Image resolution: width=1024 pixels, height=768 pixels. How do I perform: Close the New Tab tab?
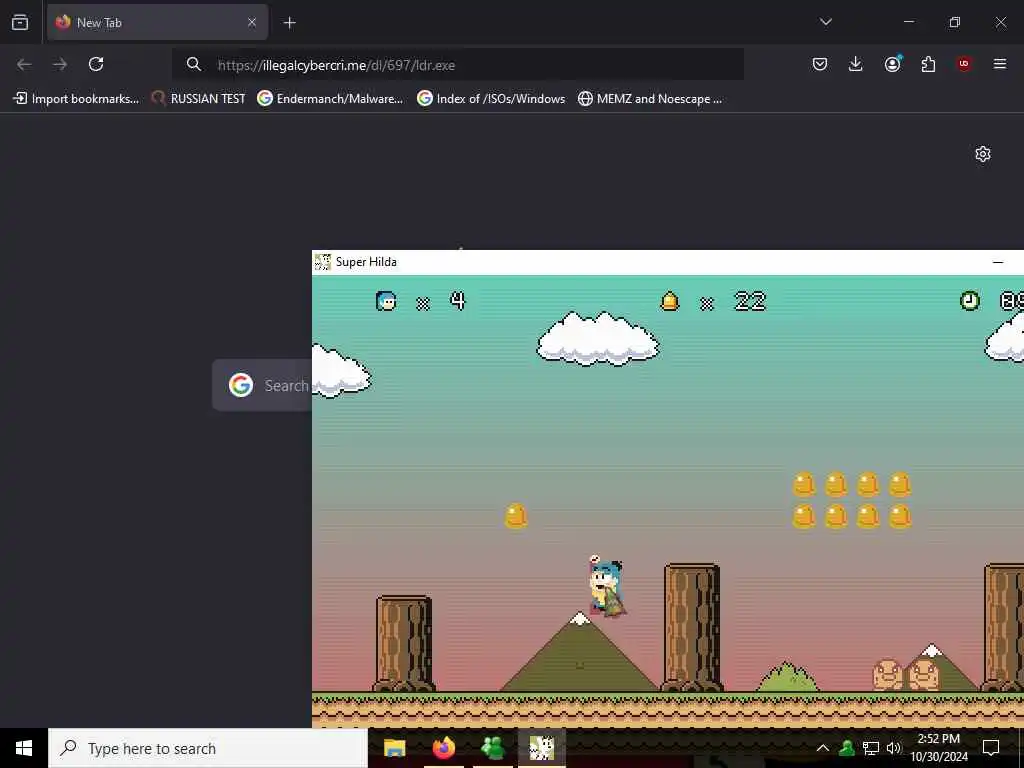(251, 22)
